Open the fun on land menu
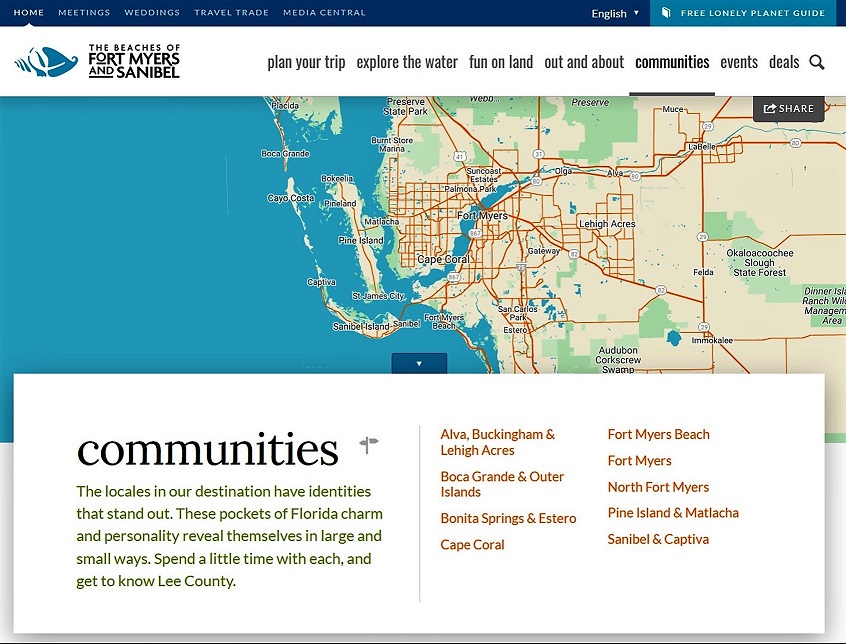846x644 pixels. coord(501,63)
